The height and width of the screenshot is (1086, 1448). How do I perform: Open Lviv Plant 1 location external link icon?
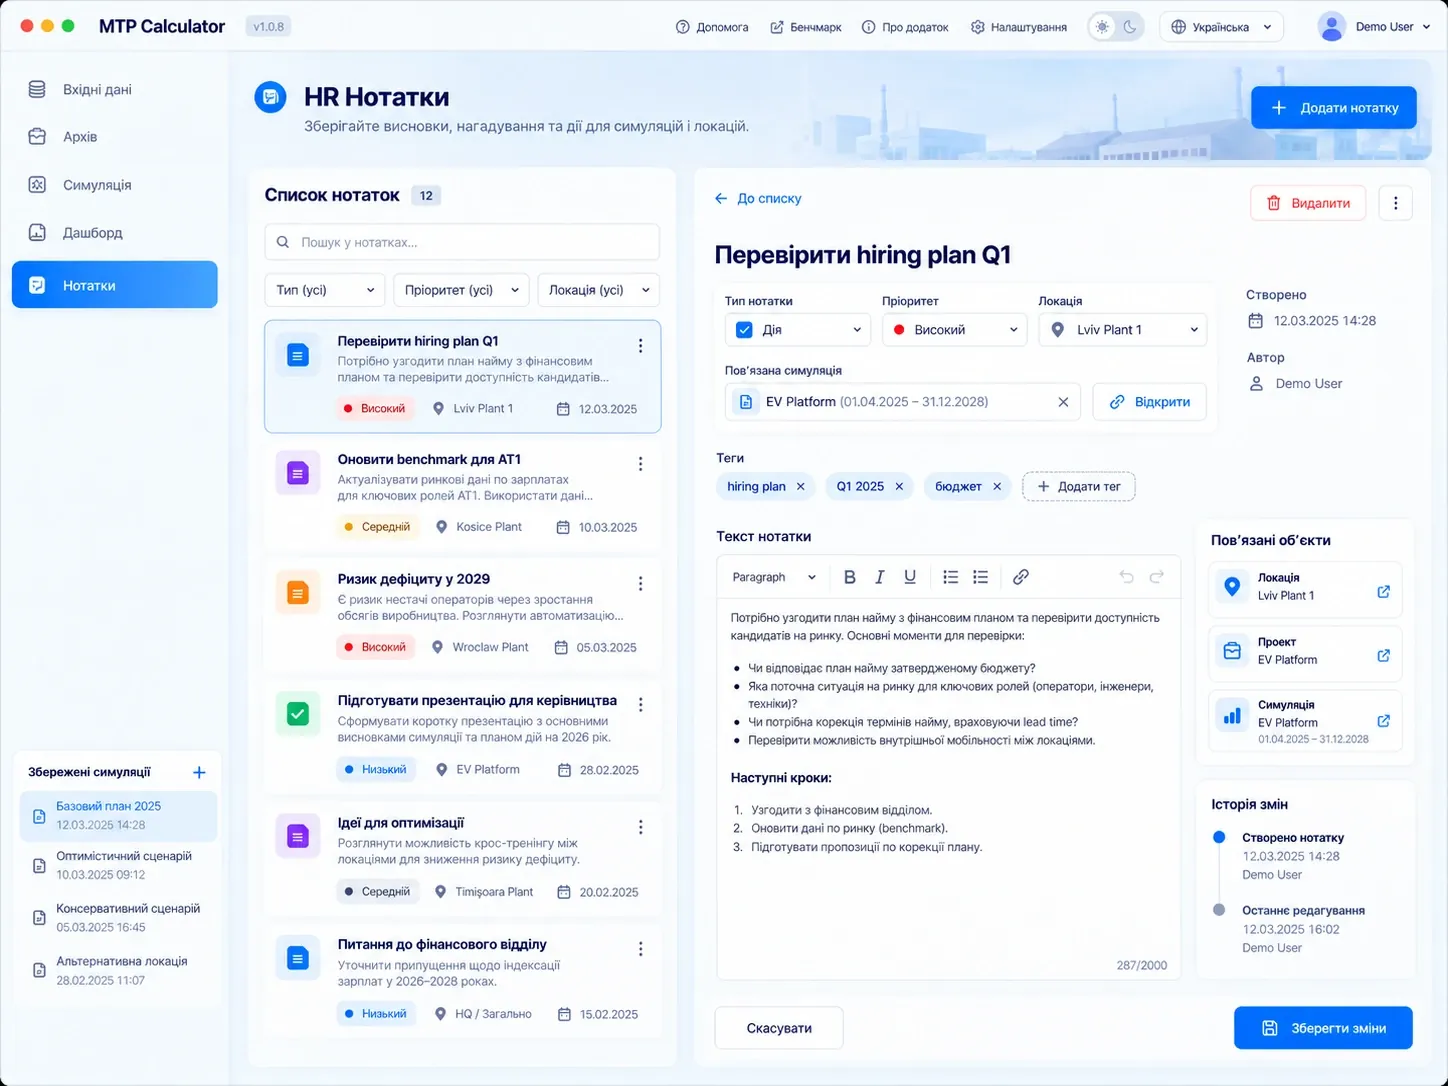click(x=1384, y=591)
